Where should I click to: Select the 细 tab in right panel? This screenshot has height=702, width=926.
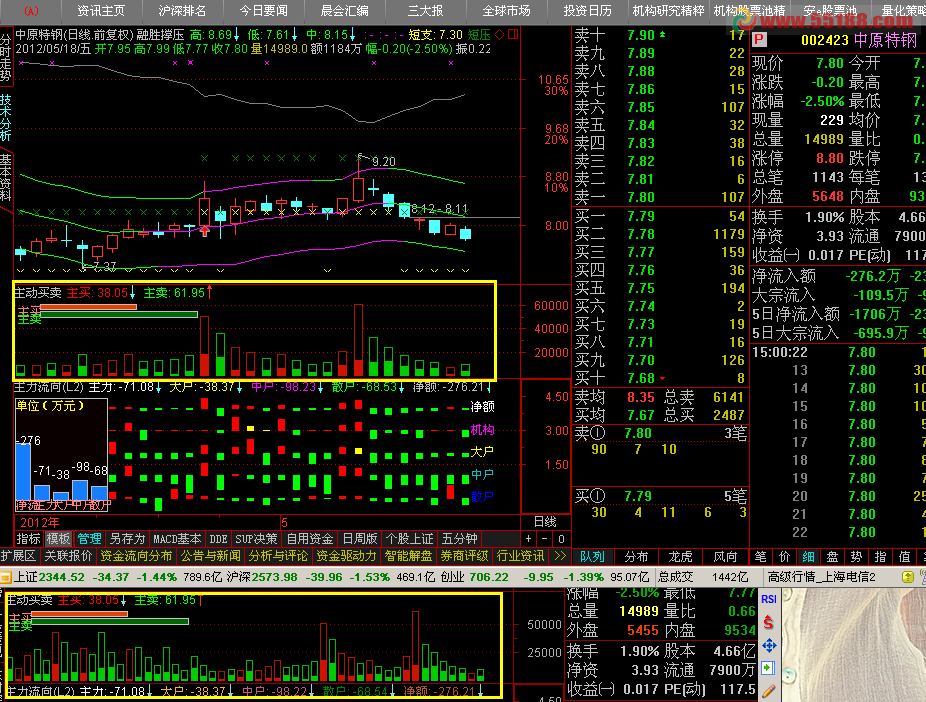point(808,556)
